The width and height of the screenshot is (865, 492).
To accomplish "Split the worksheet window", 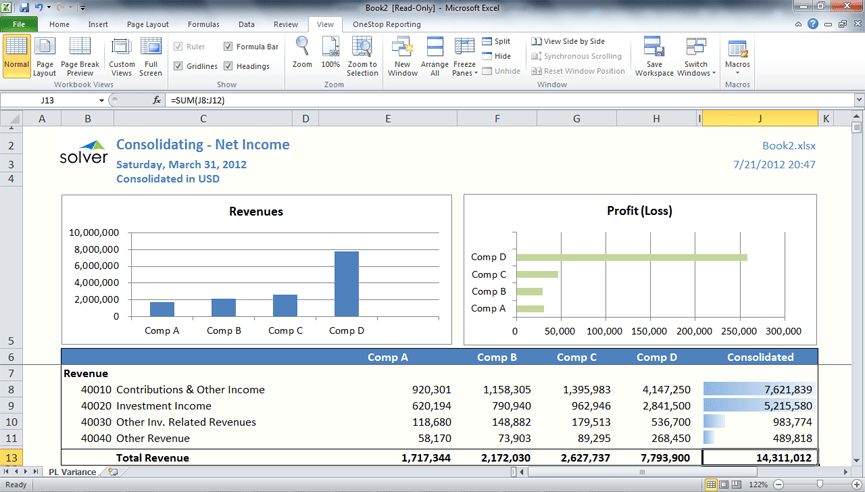I will (x=496, y=41).
